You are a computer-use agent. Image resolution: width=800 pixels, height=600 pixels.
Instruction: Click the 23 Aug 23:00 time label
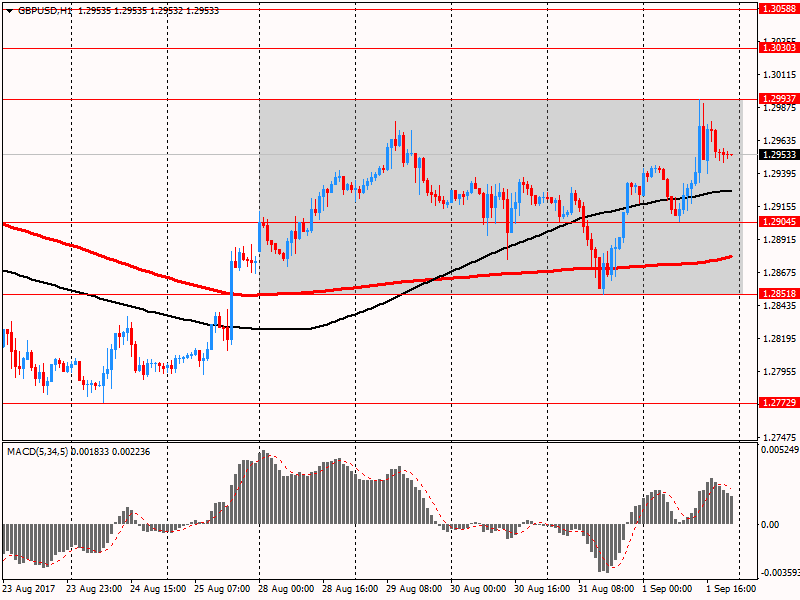(x=94, y=589)
